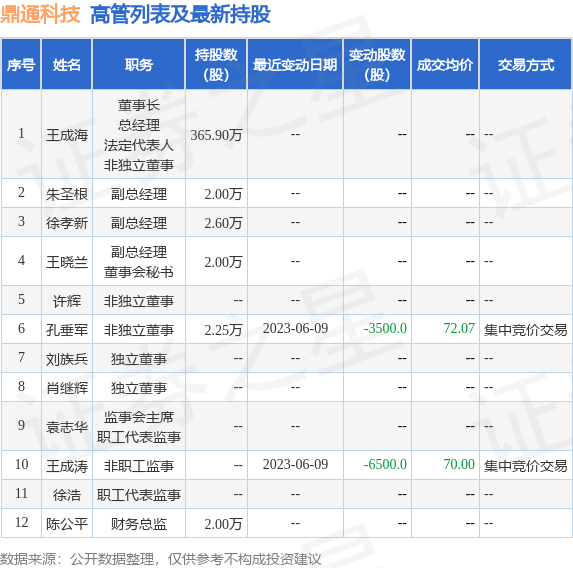Image resolution: width=573 pixels, height=568 pixels.
Task: Click 独立董事 in 刘族兵 row
Action: 139,359
